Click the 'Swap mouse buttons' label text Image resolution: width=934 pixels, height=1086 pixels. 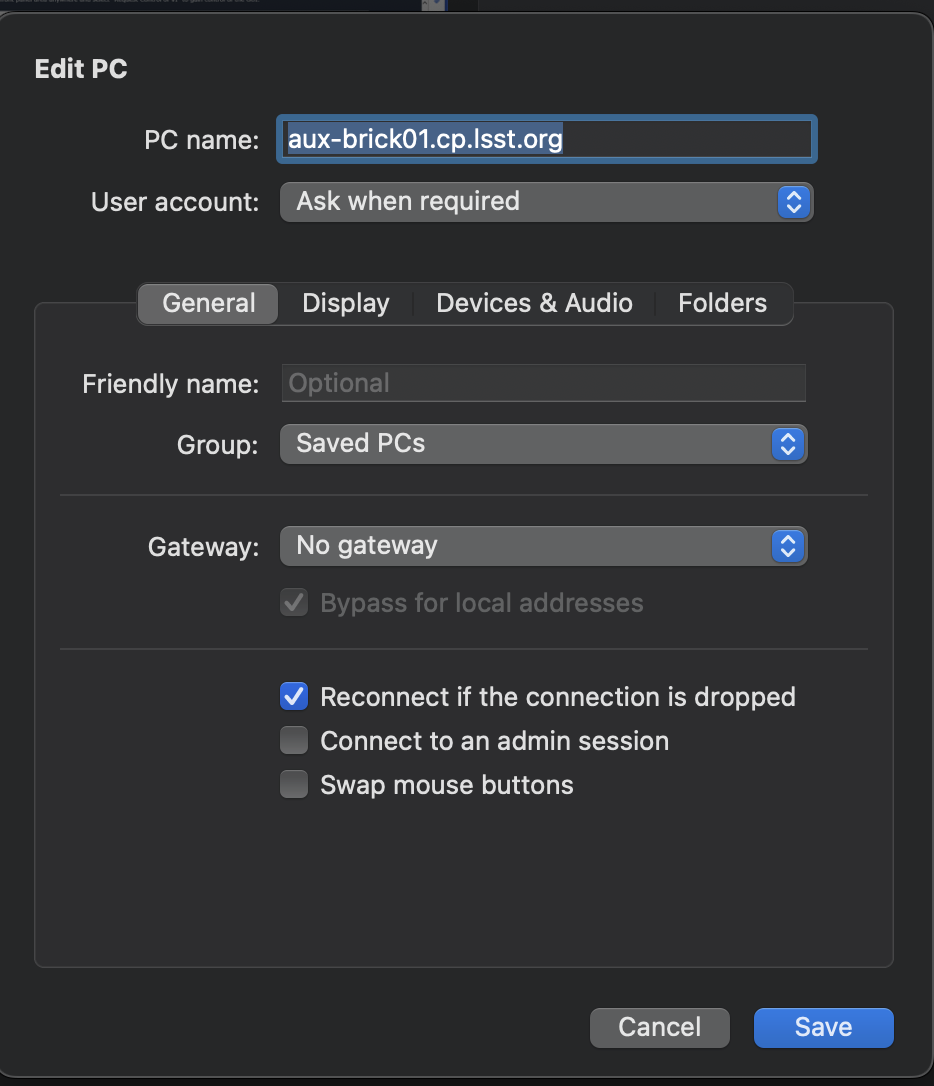coord(447,785)
